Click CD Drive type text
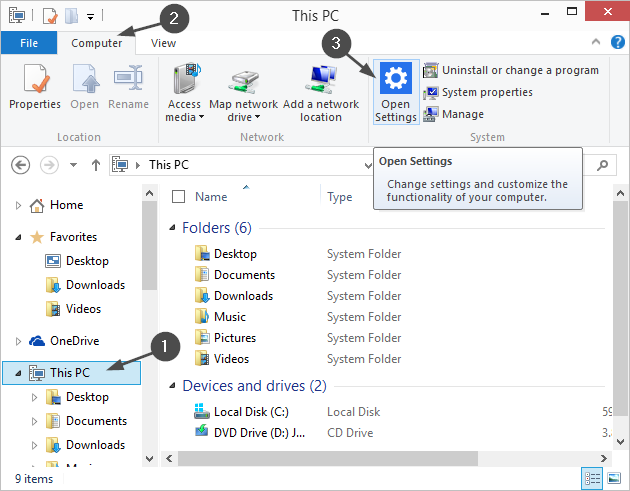This screenshot has width=630, height=491. pyautogui.click(x=350, y=433)
